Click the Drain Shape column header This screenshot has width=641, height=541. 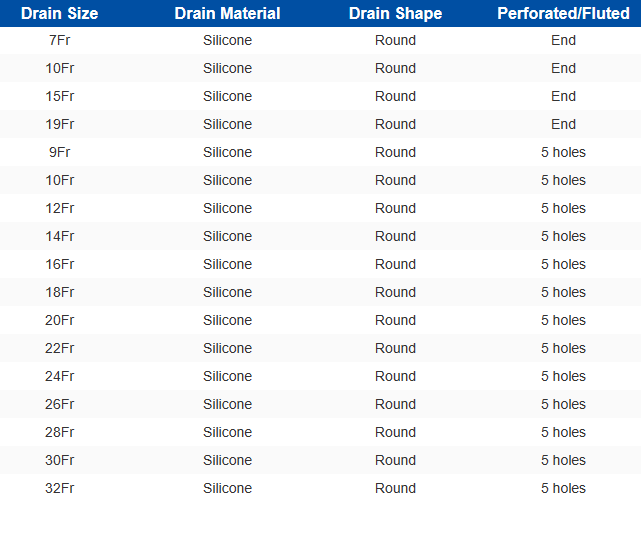coord(395,14)
